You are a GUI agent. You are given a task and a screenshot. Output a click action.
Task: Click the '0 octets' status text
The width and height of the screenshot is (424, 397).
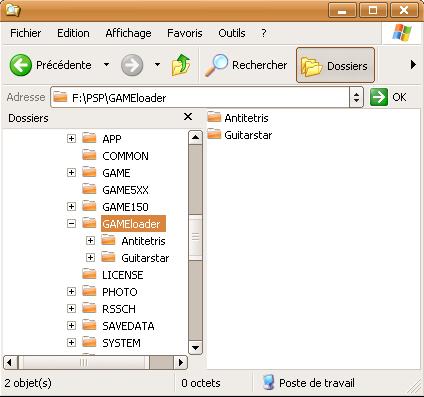(201, 383)
